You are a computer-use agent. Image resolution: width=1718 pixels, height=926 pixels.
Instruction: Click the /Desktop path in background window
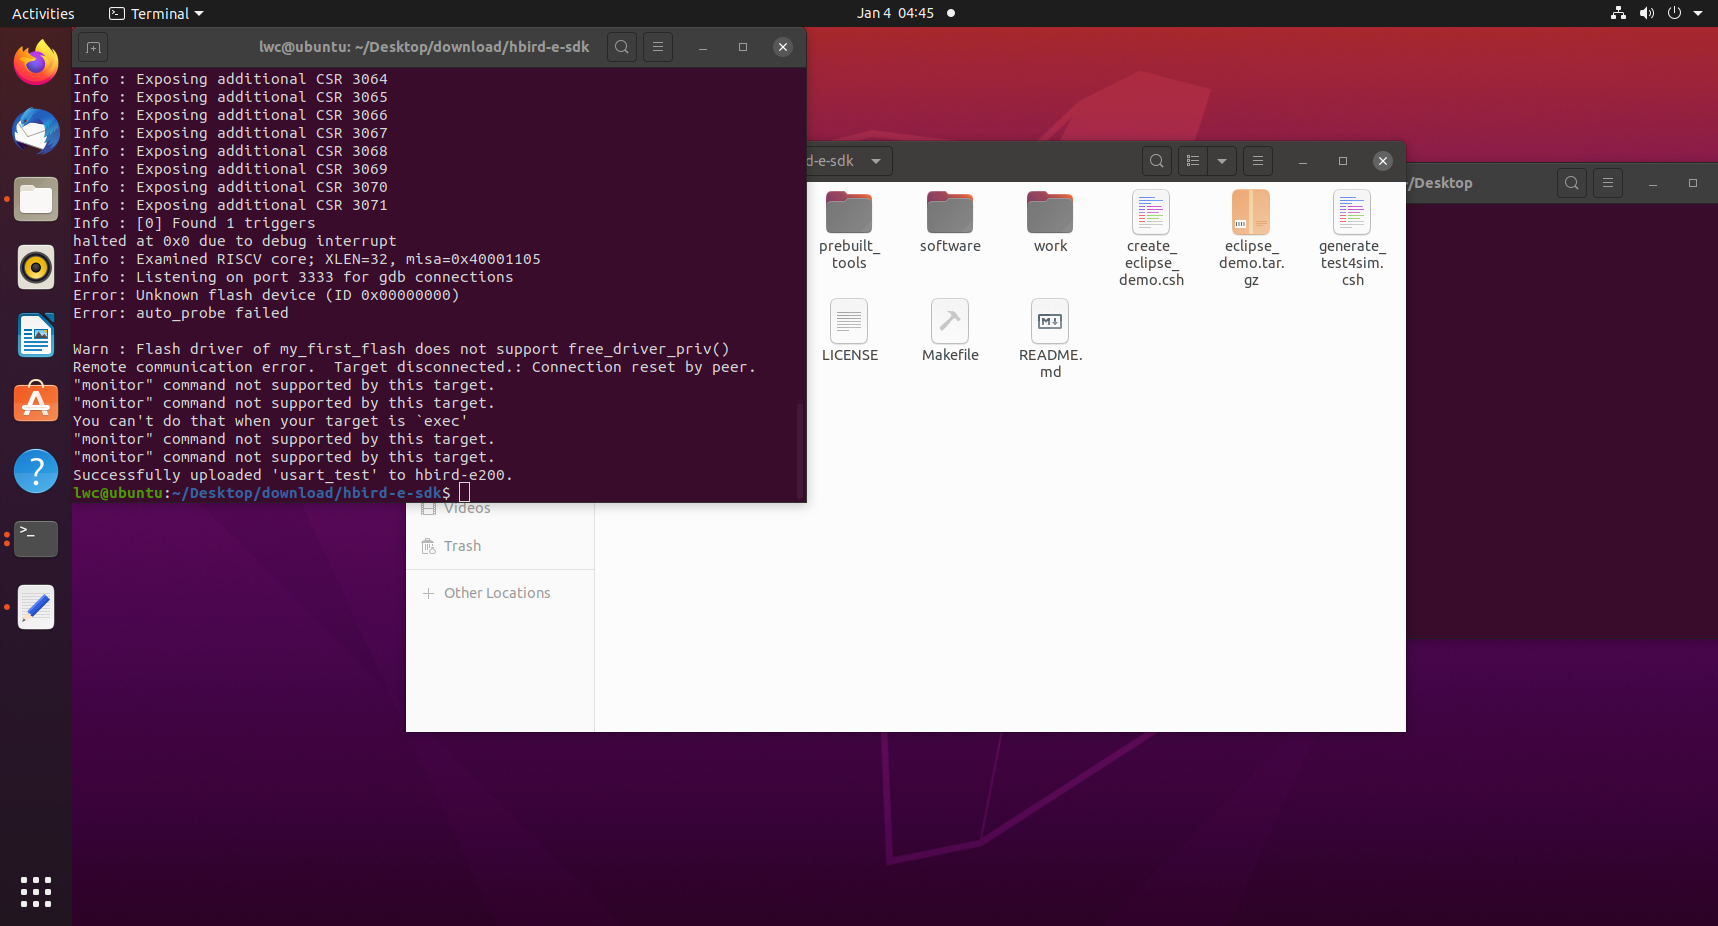[1441, 183]
